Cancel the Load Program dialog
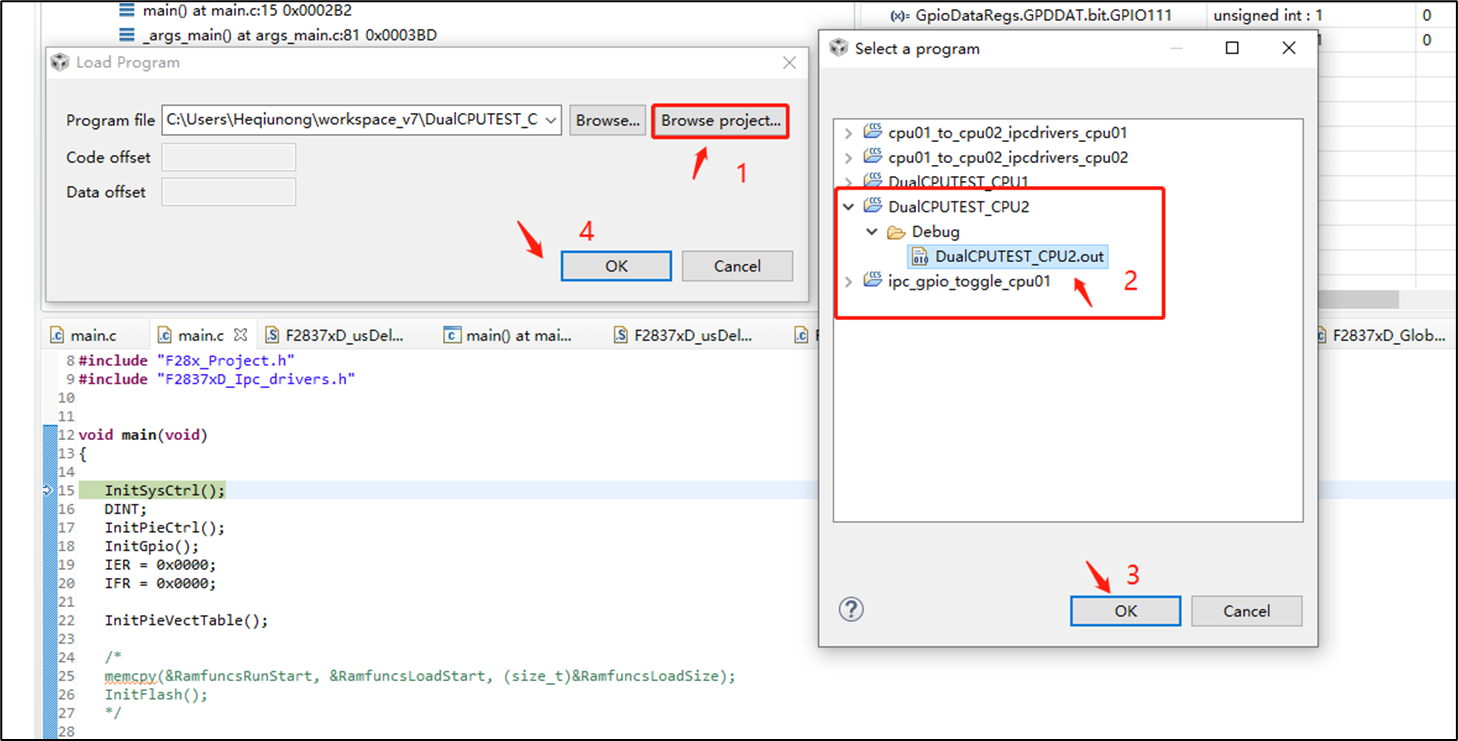Screen dimensions: 1458x741 [737, 266]
